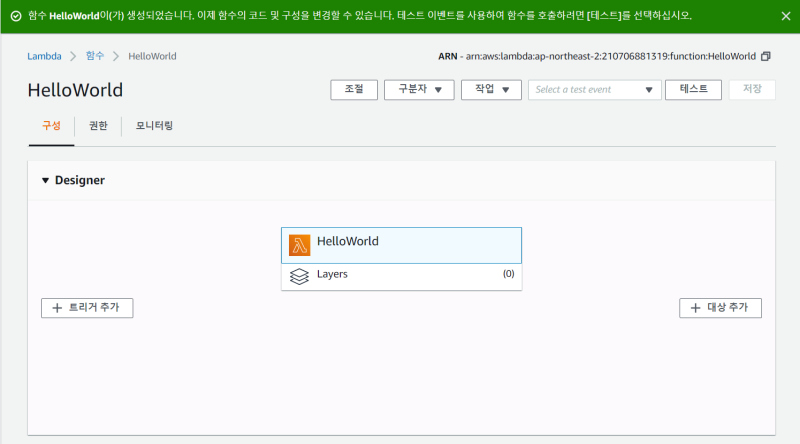The image size is (800, 444).
Task: Click the 테스트 button
Action: click(x=693, y=90)
